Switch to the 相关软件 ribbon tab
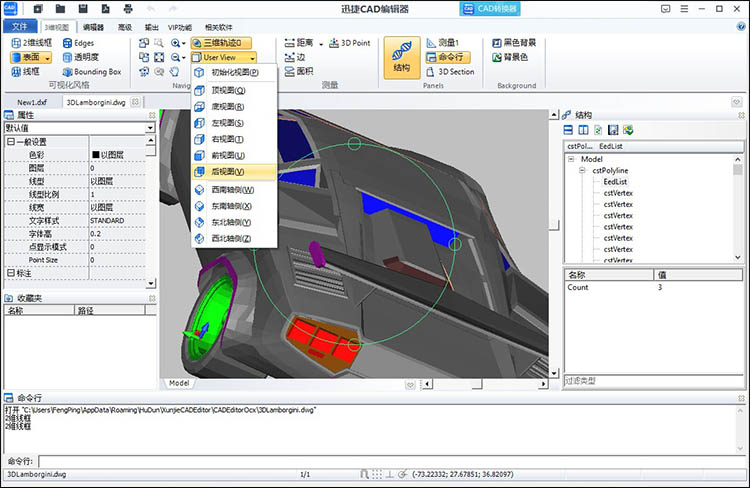This screenshot has width=750, height=488. click(219, 27)
